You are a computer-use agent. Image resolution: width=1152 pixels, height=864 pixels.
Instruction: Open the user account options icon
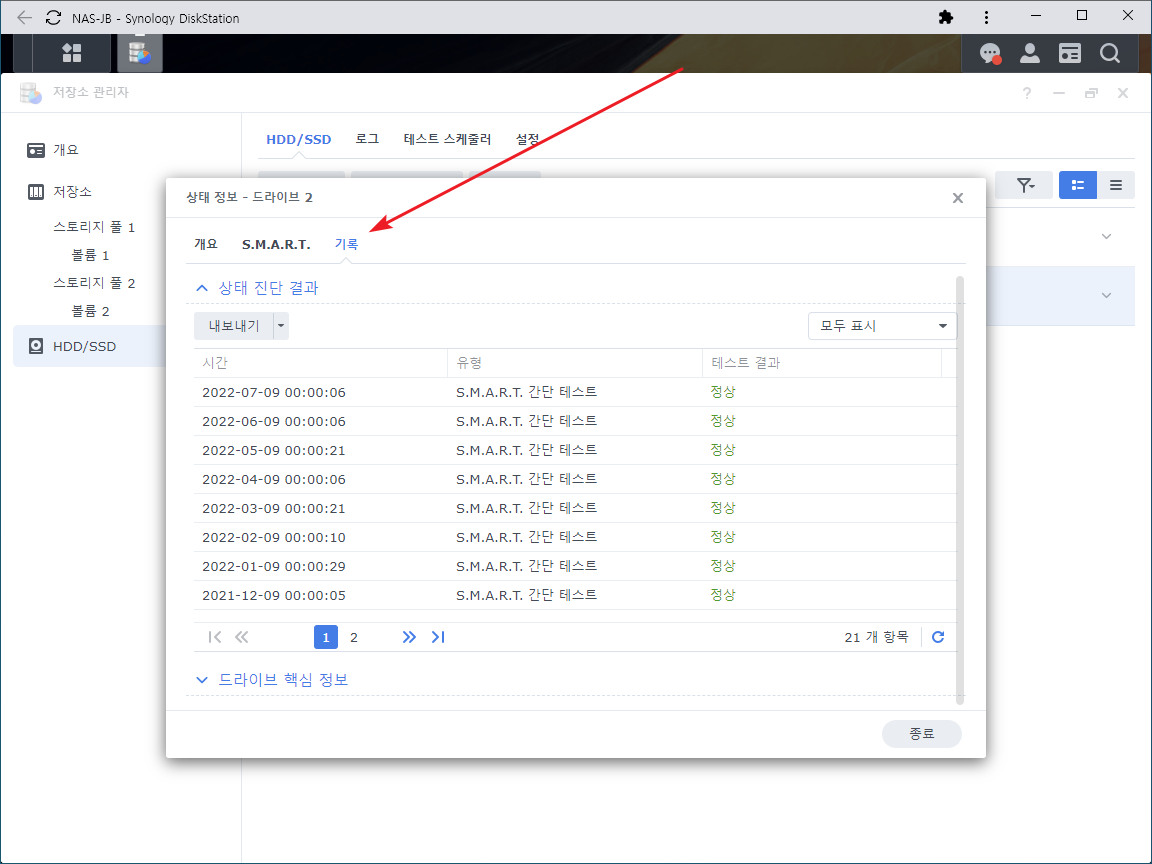coord(1029,53)
